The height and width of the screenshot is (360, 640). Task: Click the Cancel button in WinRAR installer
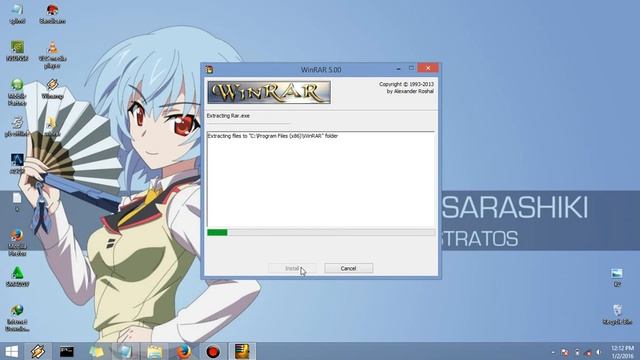point(349,268)
